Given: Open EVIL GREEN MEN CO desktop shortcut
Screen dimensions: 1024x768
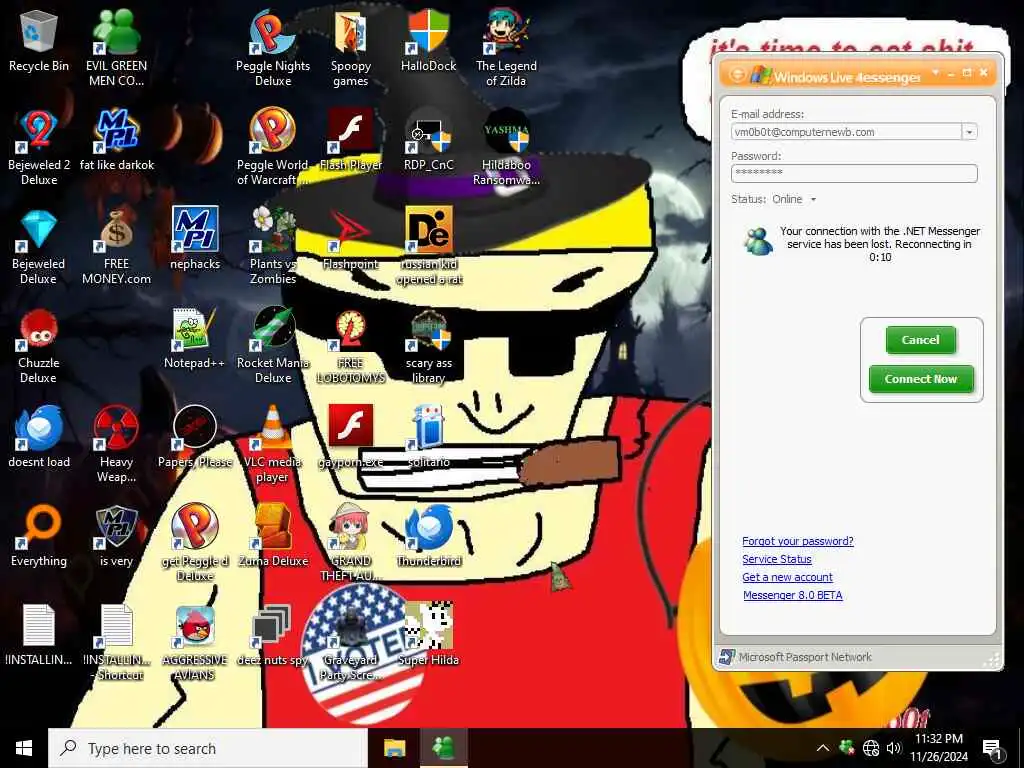Looking at the screenshot, I should point(116,47).
